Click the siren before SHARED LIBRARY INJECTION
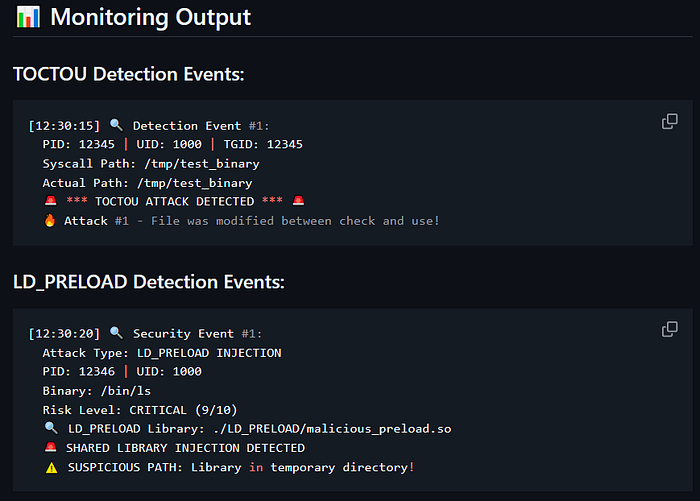 (x=50, y=448)
